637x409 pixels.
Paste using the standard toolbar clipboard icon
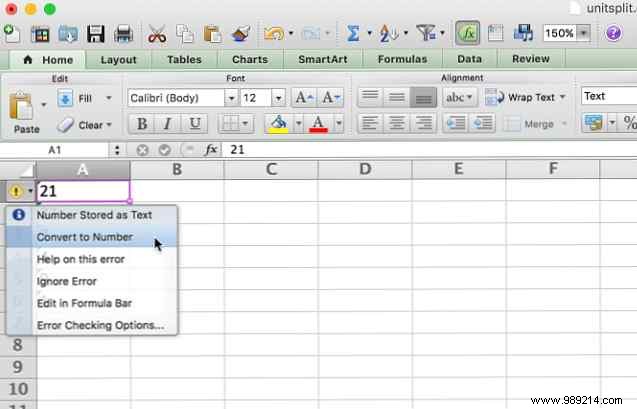[x=212, y=34]
